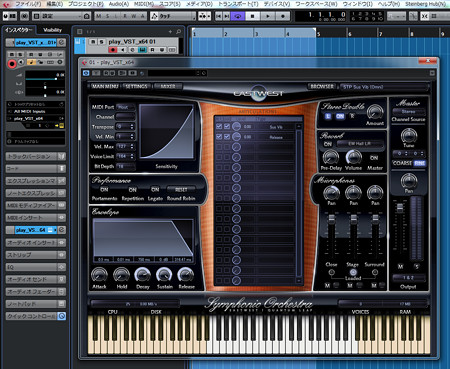The height and width of the screenshot is (369, 450).
Task: Open the MIDI(M) menu
Action: pos(144,4)
